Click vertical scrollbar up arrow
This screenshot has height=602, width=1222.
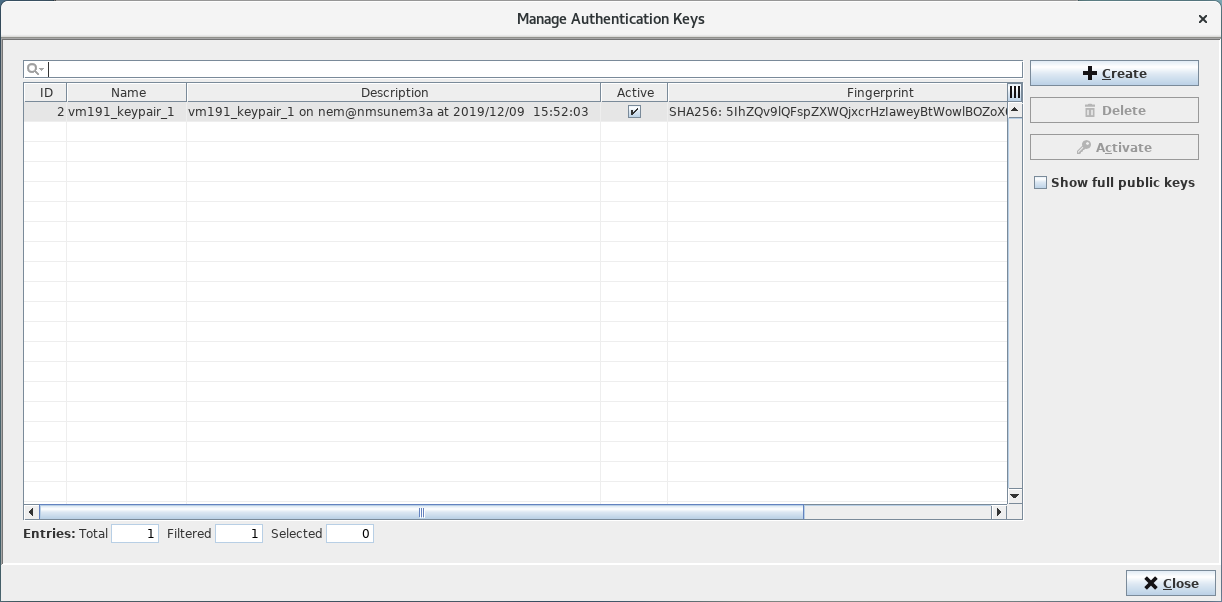point(1014,110)
